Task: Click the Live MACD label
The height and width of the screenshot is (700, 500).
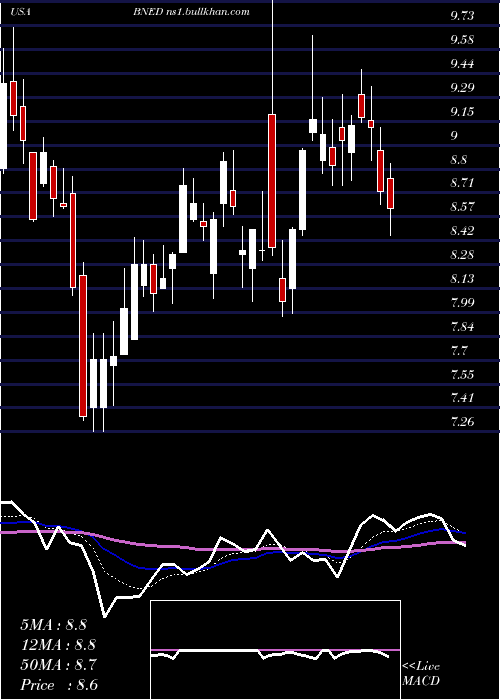Action: click(x=421, y=674)
